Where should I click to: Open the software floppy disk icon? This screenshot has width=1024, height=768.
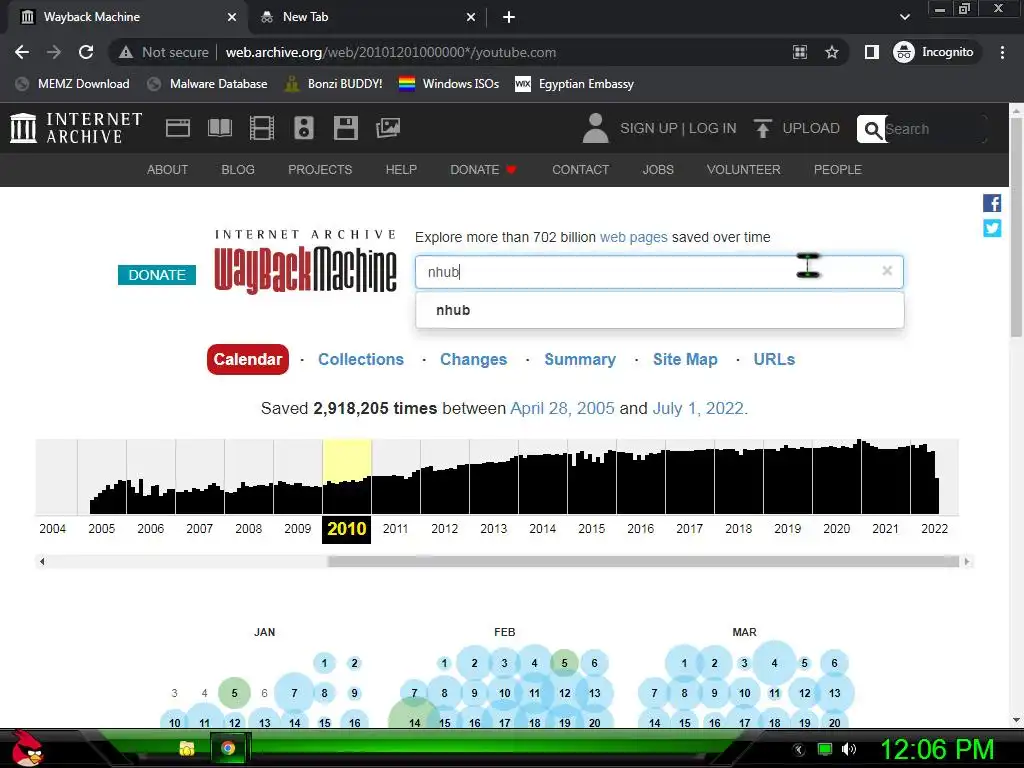click(x=345, y=128)
